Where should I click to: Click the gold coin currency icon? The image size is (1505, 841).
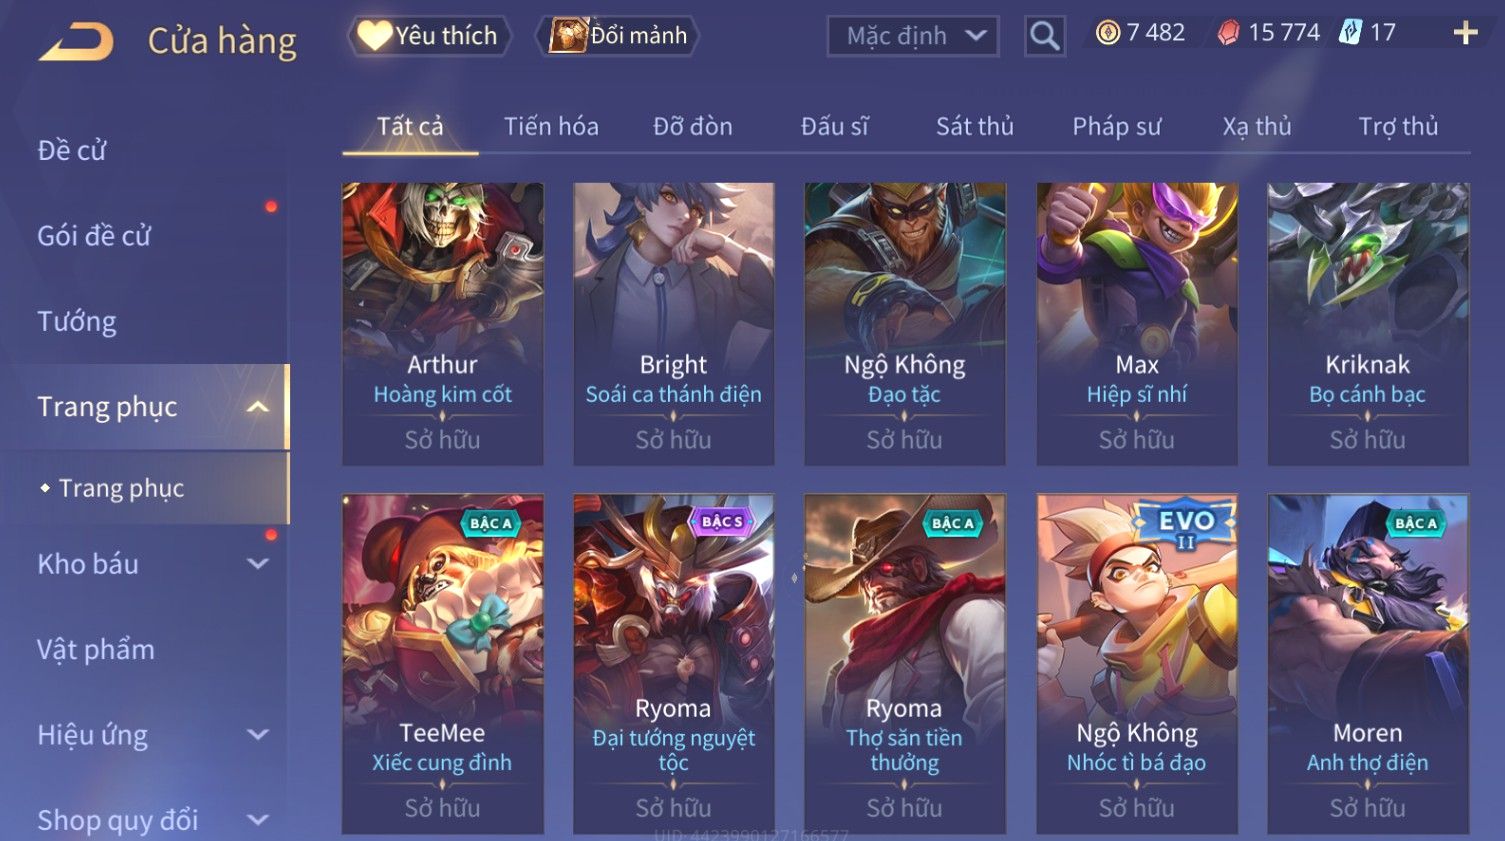point(1107,33)
